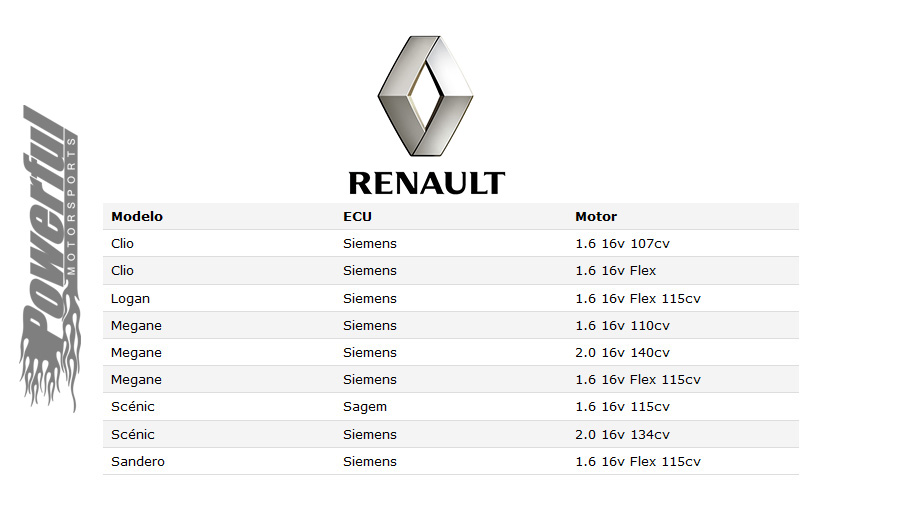
Task: Click the Renault diamond logo
Action: tap(425, 96)
